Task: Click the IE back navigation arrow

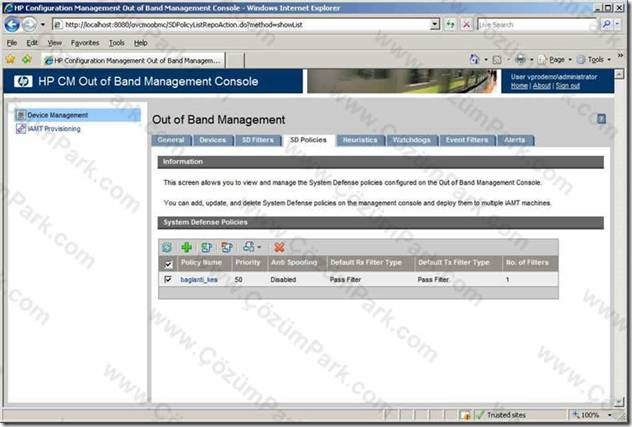Action: coord(12,25)
